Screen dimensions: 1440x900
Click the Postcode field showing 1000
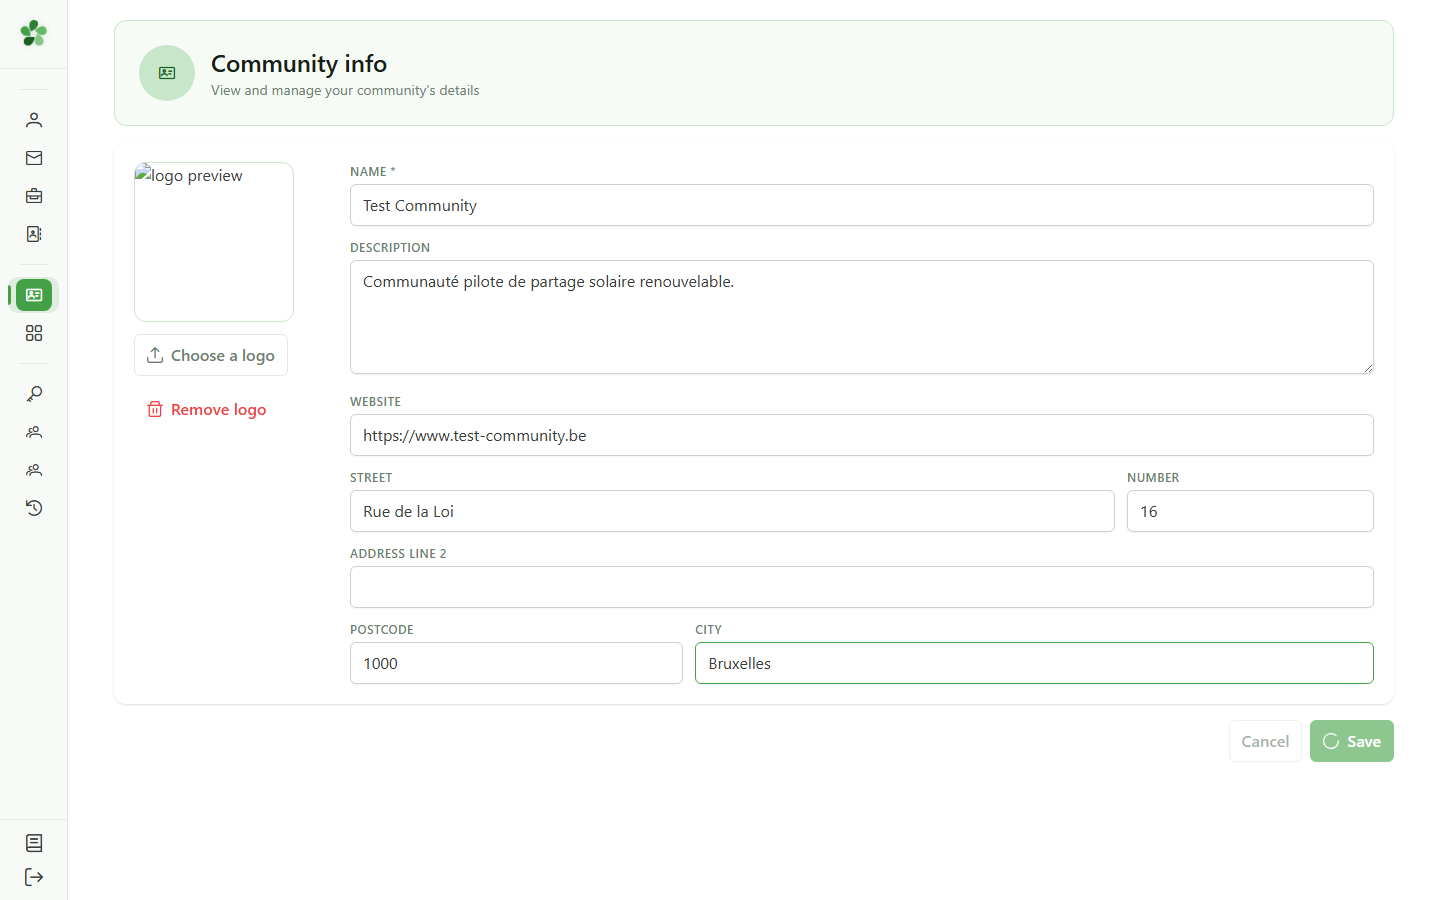(x=516, y=663)
